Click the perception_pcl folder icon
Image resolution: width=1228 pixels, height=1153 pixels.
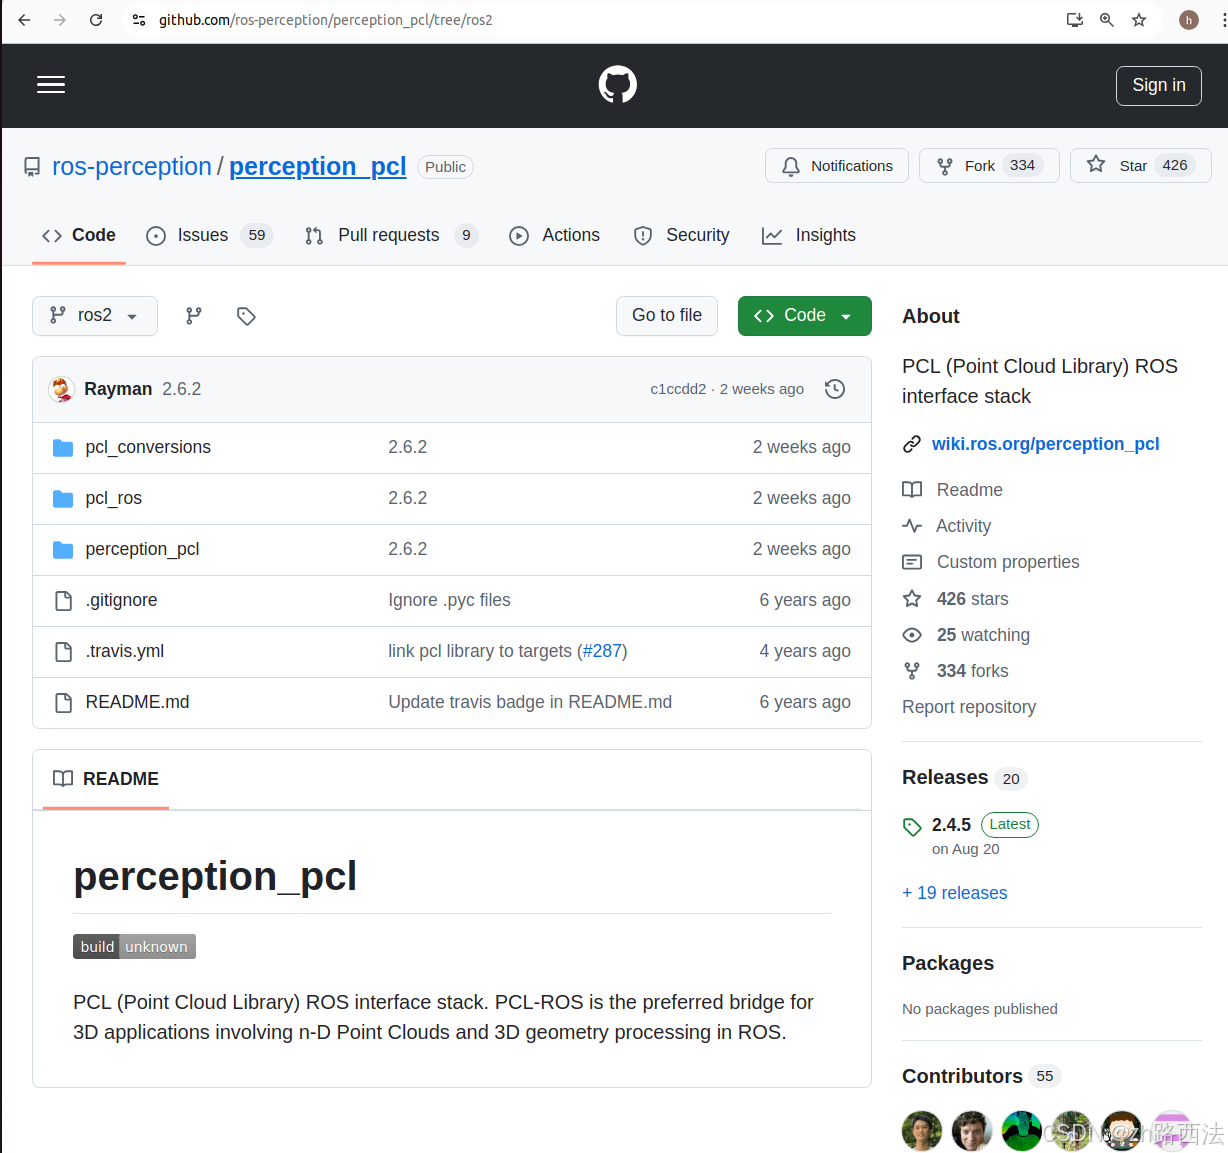[63, 550]
